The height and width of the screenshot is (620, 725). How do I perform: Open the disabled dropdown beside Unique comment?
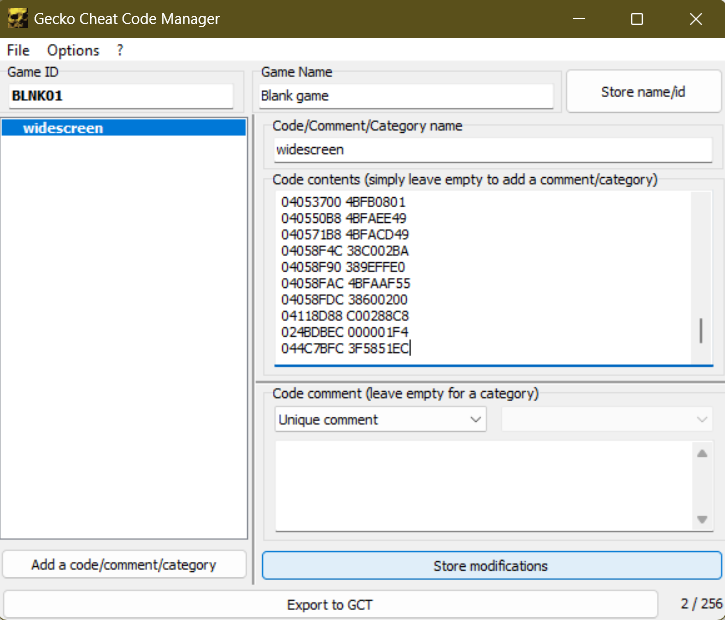[x=609, y=420]
